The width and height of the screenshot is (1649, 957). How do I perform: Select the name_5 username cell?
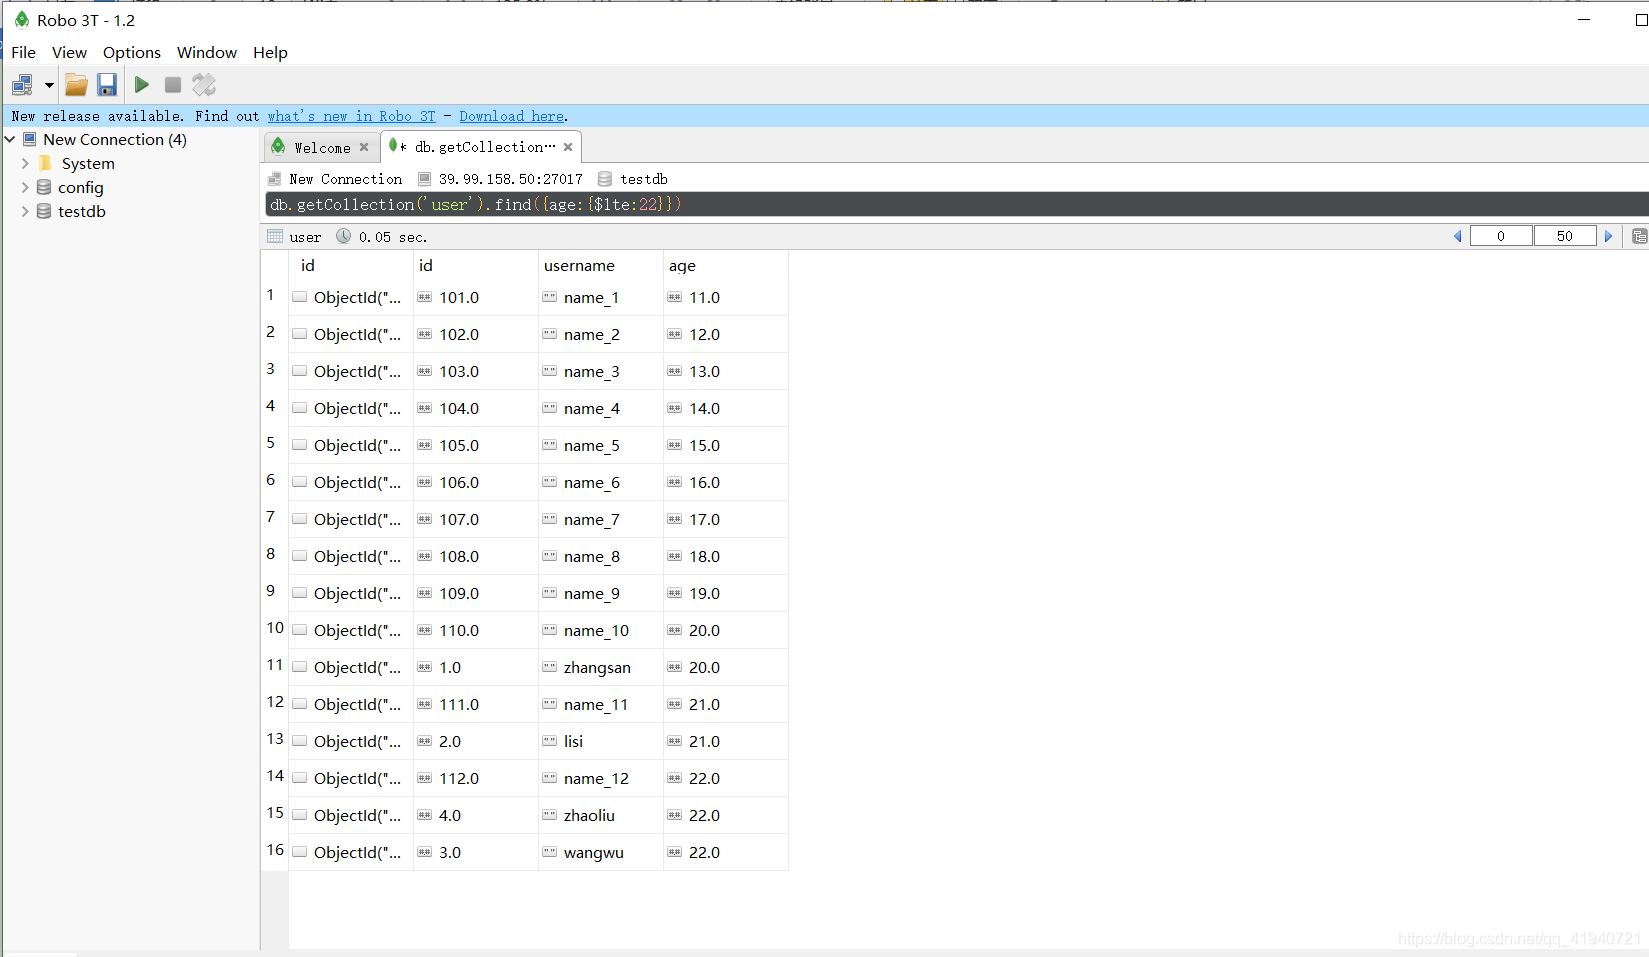(601, 445)
